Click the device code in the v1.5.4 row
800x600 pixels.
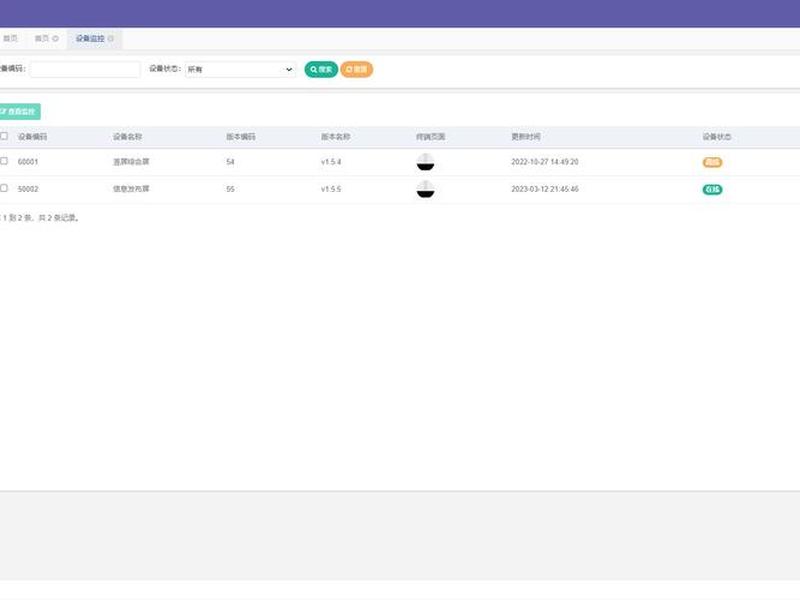pos(28,162)
